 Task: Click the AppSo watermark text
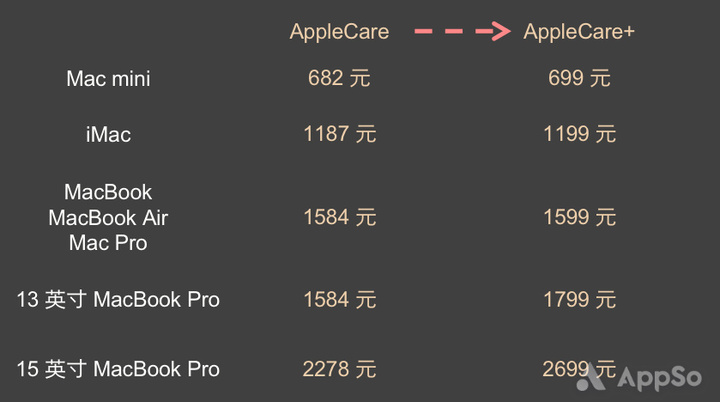coord(659,379)
